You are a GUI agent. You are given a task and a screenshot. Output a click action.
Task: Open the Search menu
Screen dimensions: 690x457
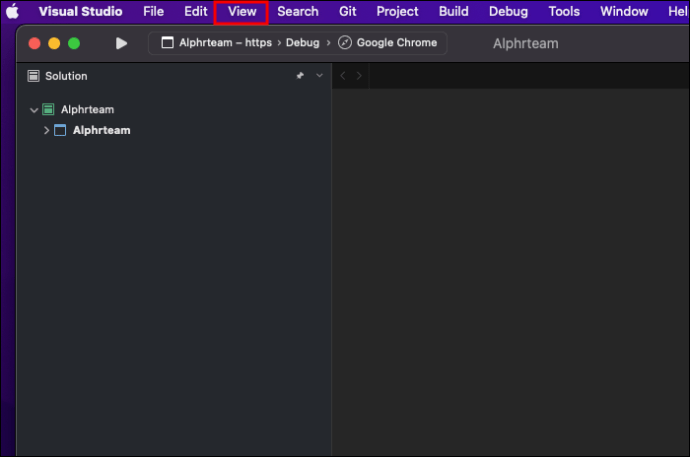pos(297,11)
